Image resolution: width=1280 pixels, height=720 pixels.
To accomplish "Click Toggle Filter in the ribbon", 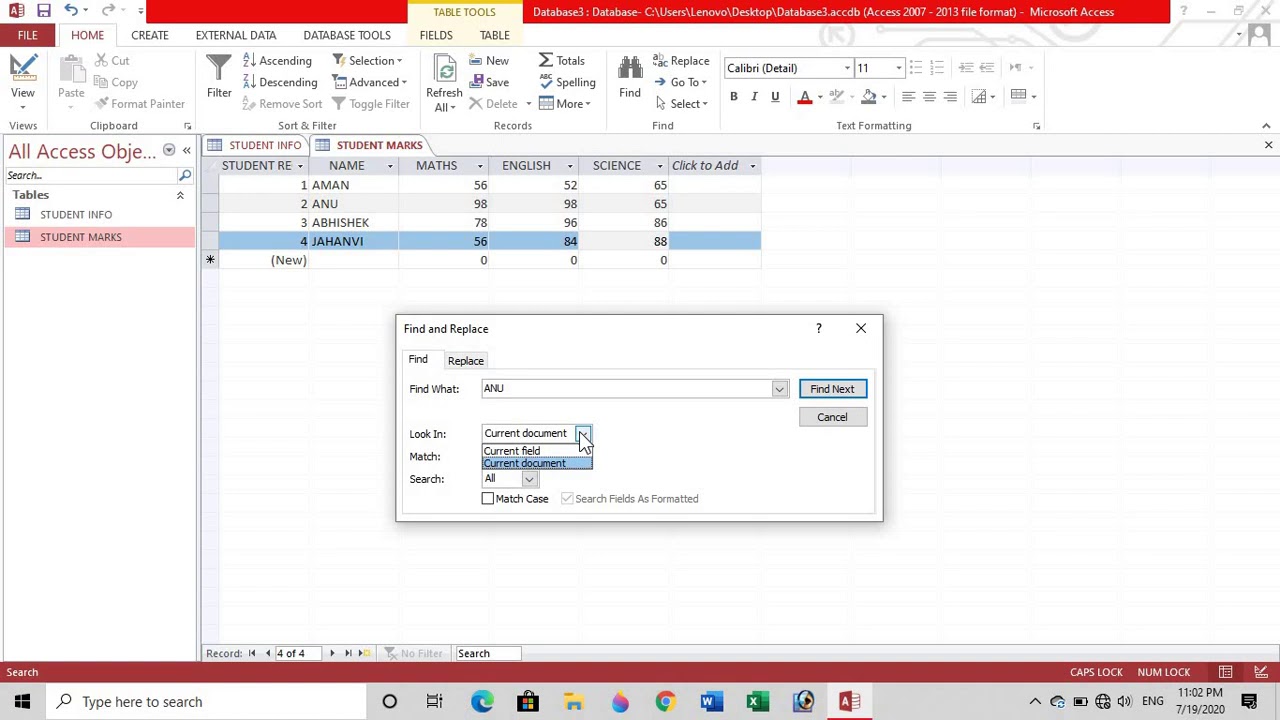I will click(x=370, y=103).
